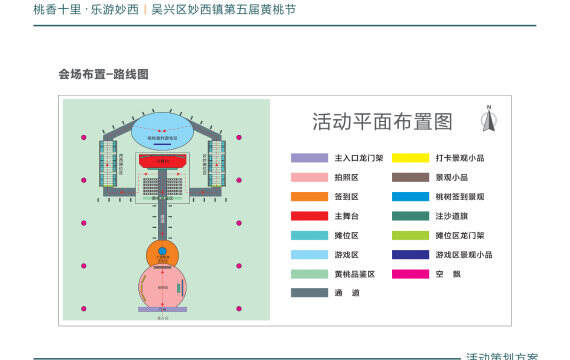This screenshot has height=360, width=570.
Task: Click the 桃树签到景观 legend label
Action: [x=460, y=197]
